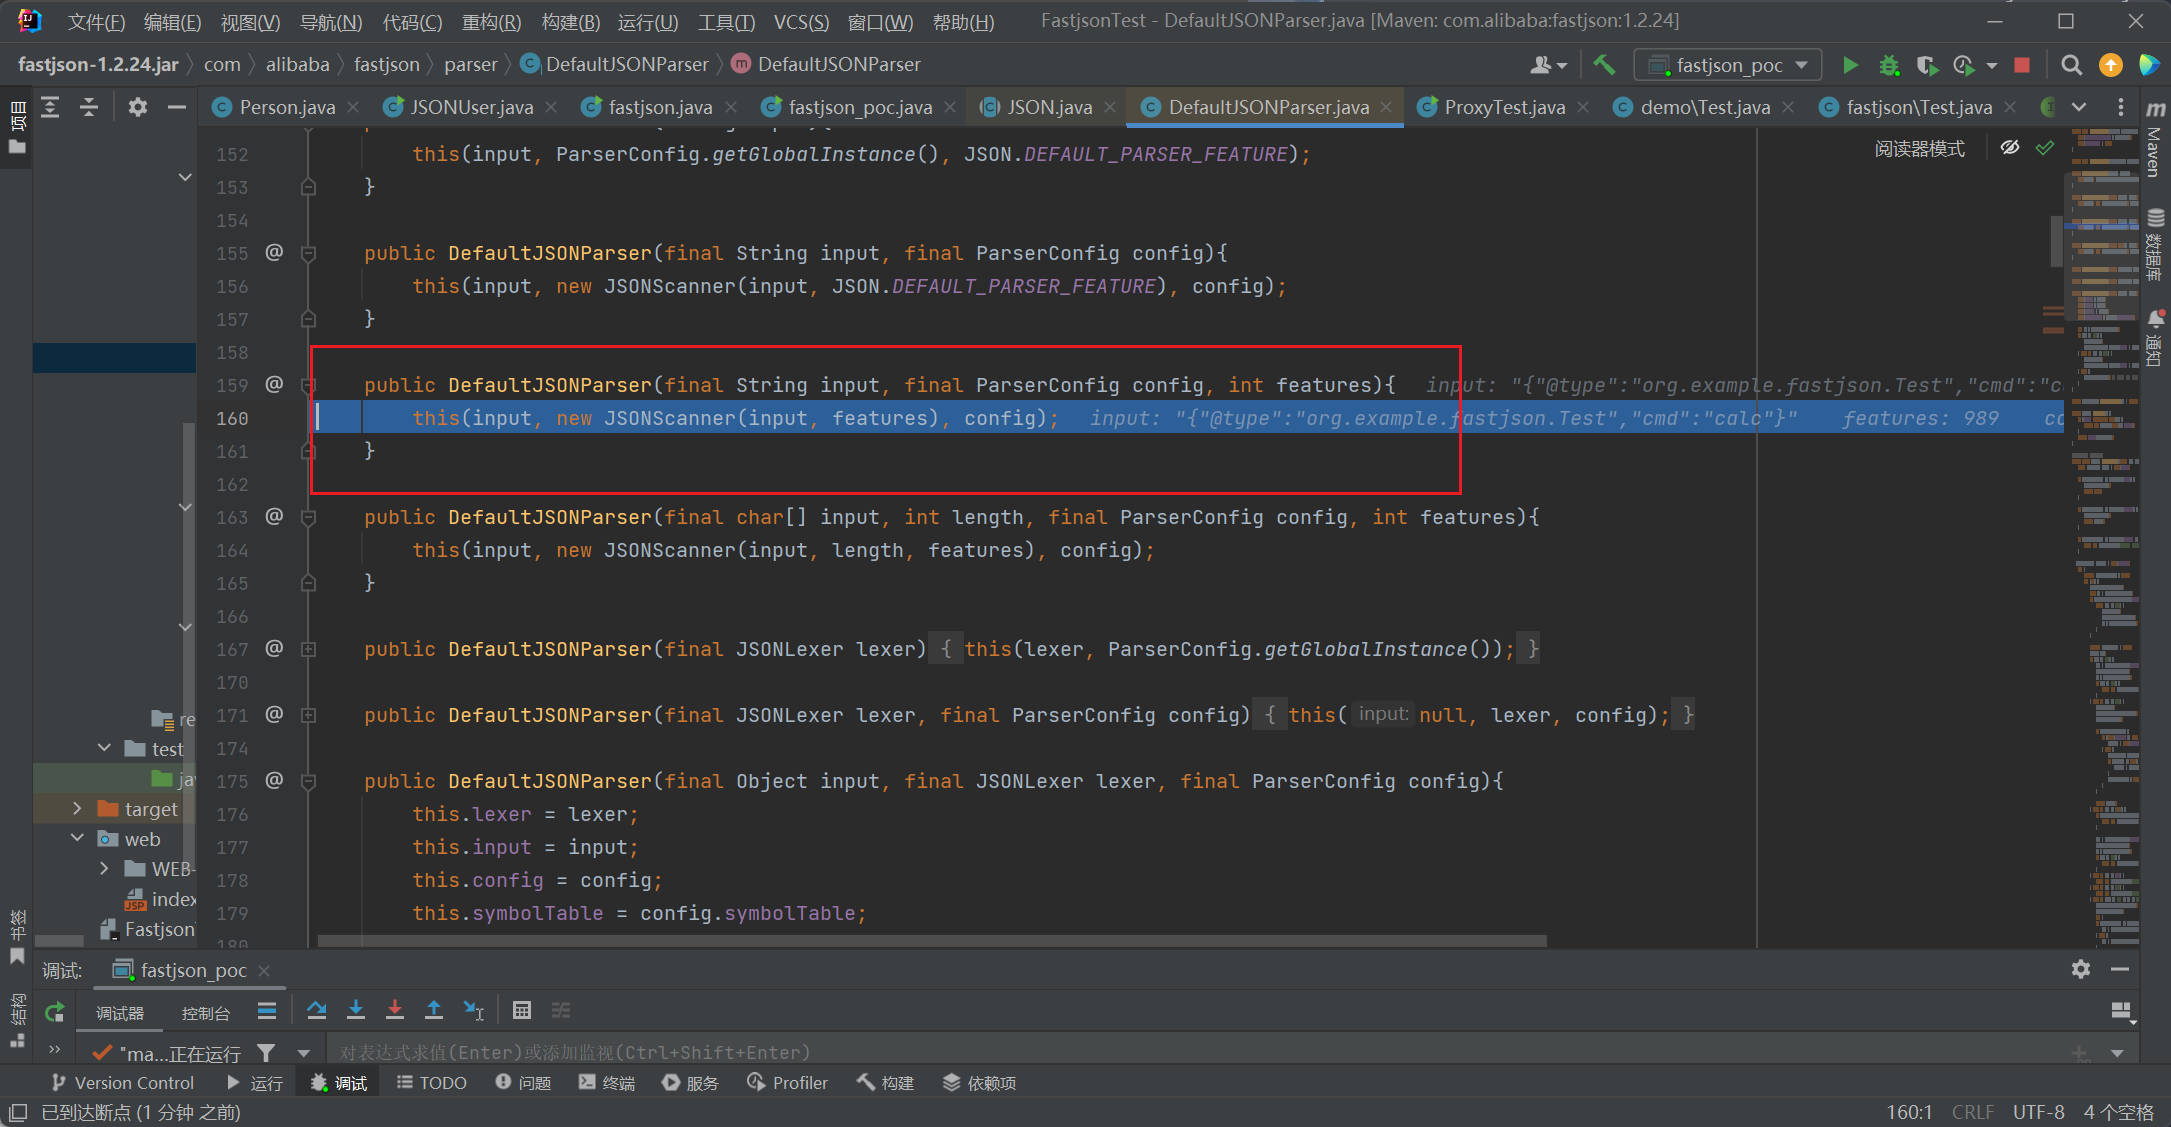Open Evaluate Expression calculator icon
The height and width of the screenshot is (1127, 2171).
(x=521, y=1011)
